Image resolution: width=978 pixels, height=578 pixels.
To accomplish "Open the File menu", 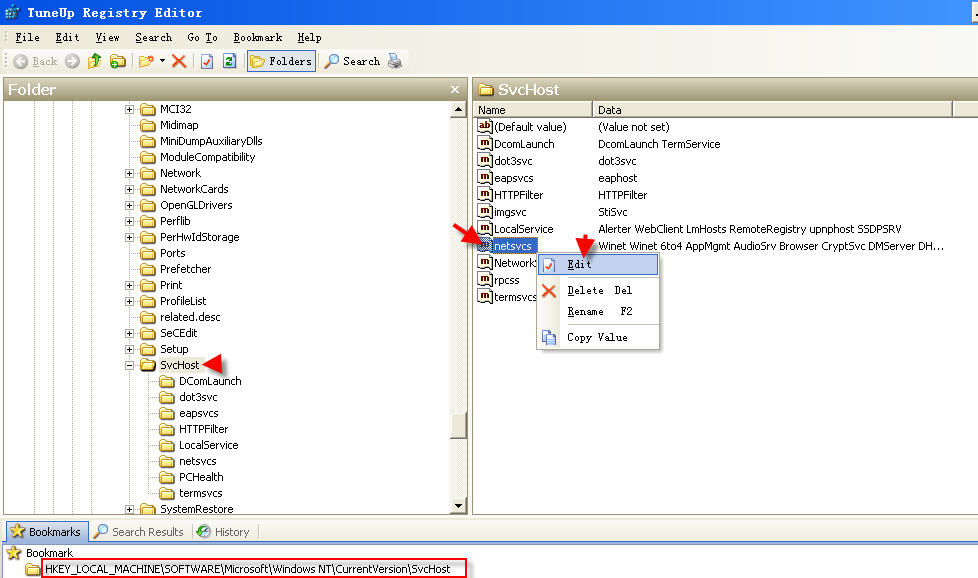I will (27, 37).
